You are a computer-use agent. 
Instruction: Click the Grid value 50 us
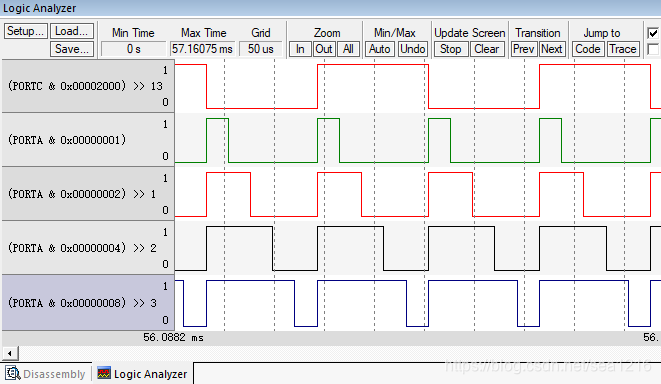coord(261,49)
